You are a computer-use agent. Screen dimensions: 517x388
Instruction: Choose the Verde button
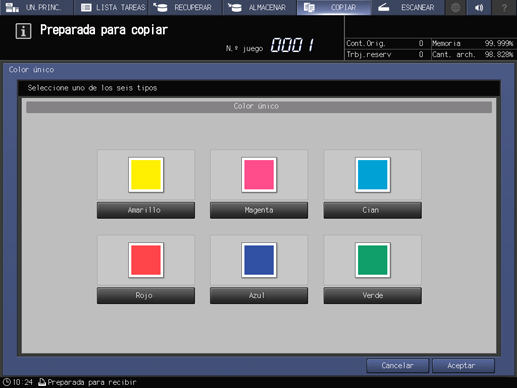click(373, 295)
